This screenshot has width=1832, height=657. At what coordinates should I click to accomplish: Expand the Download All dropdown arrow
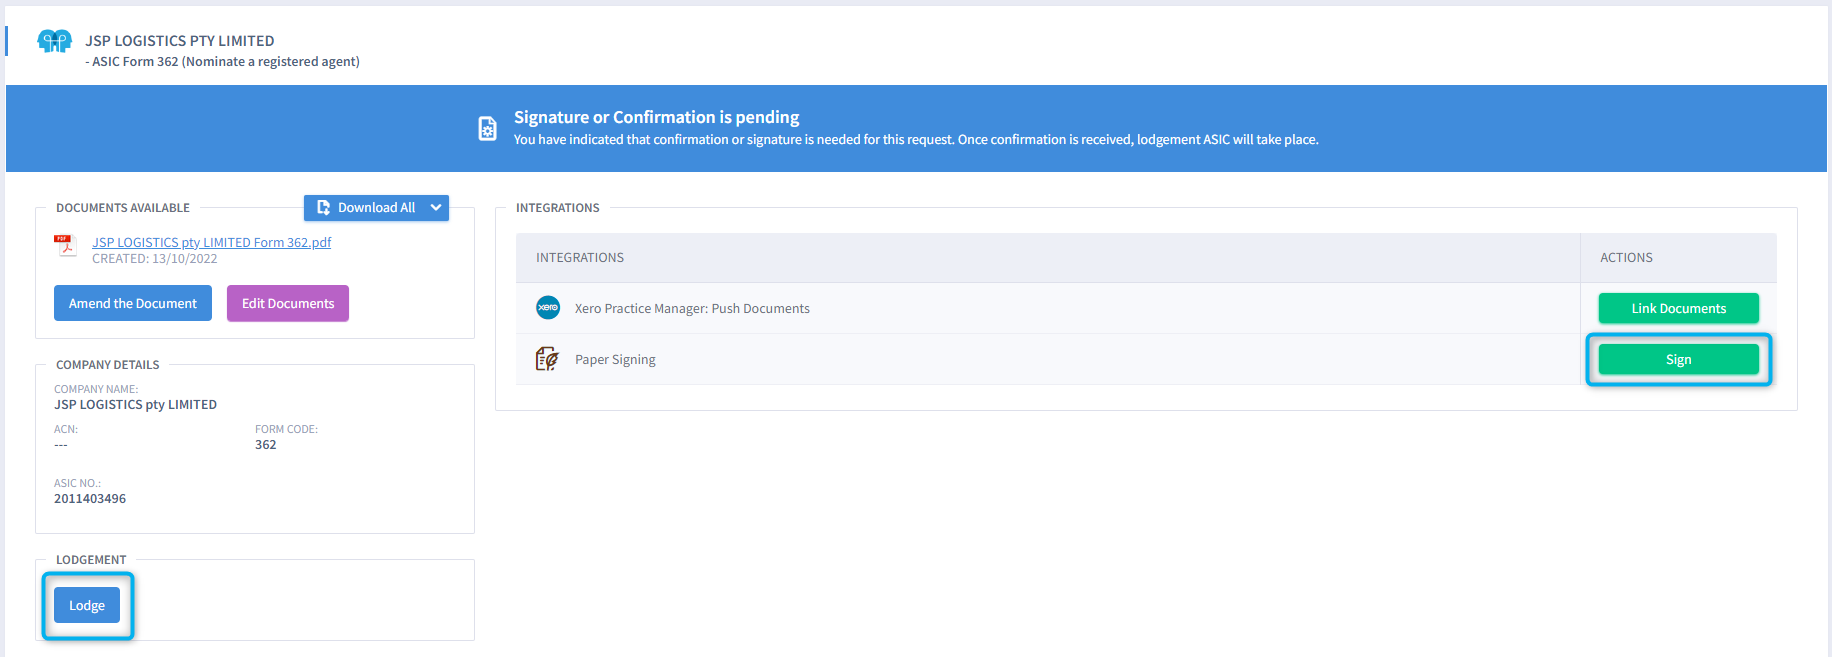(436, 208)
